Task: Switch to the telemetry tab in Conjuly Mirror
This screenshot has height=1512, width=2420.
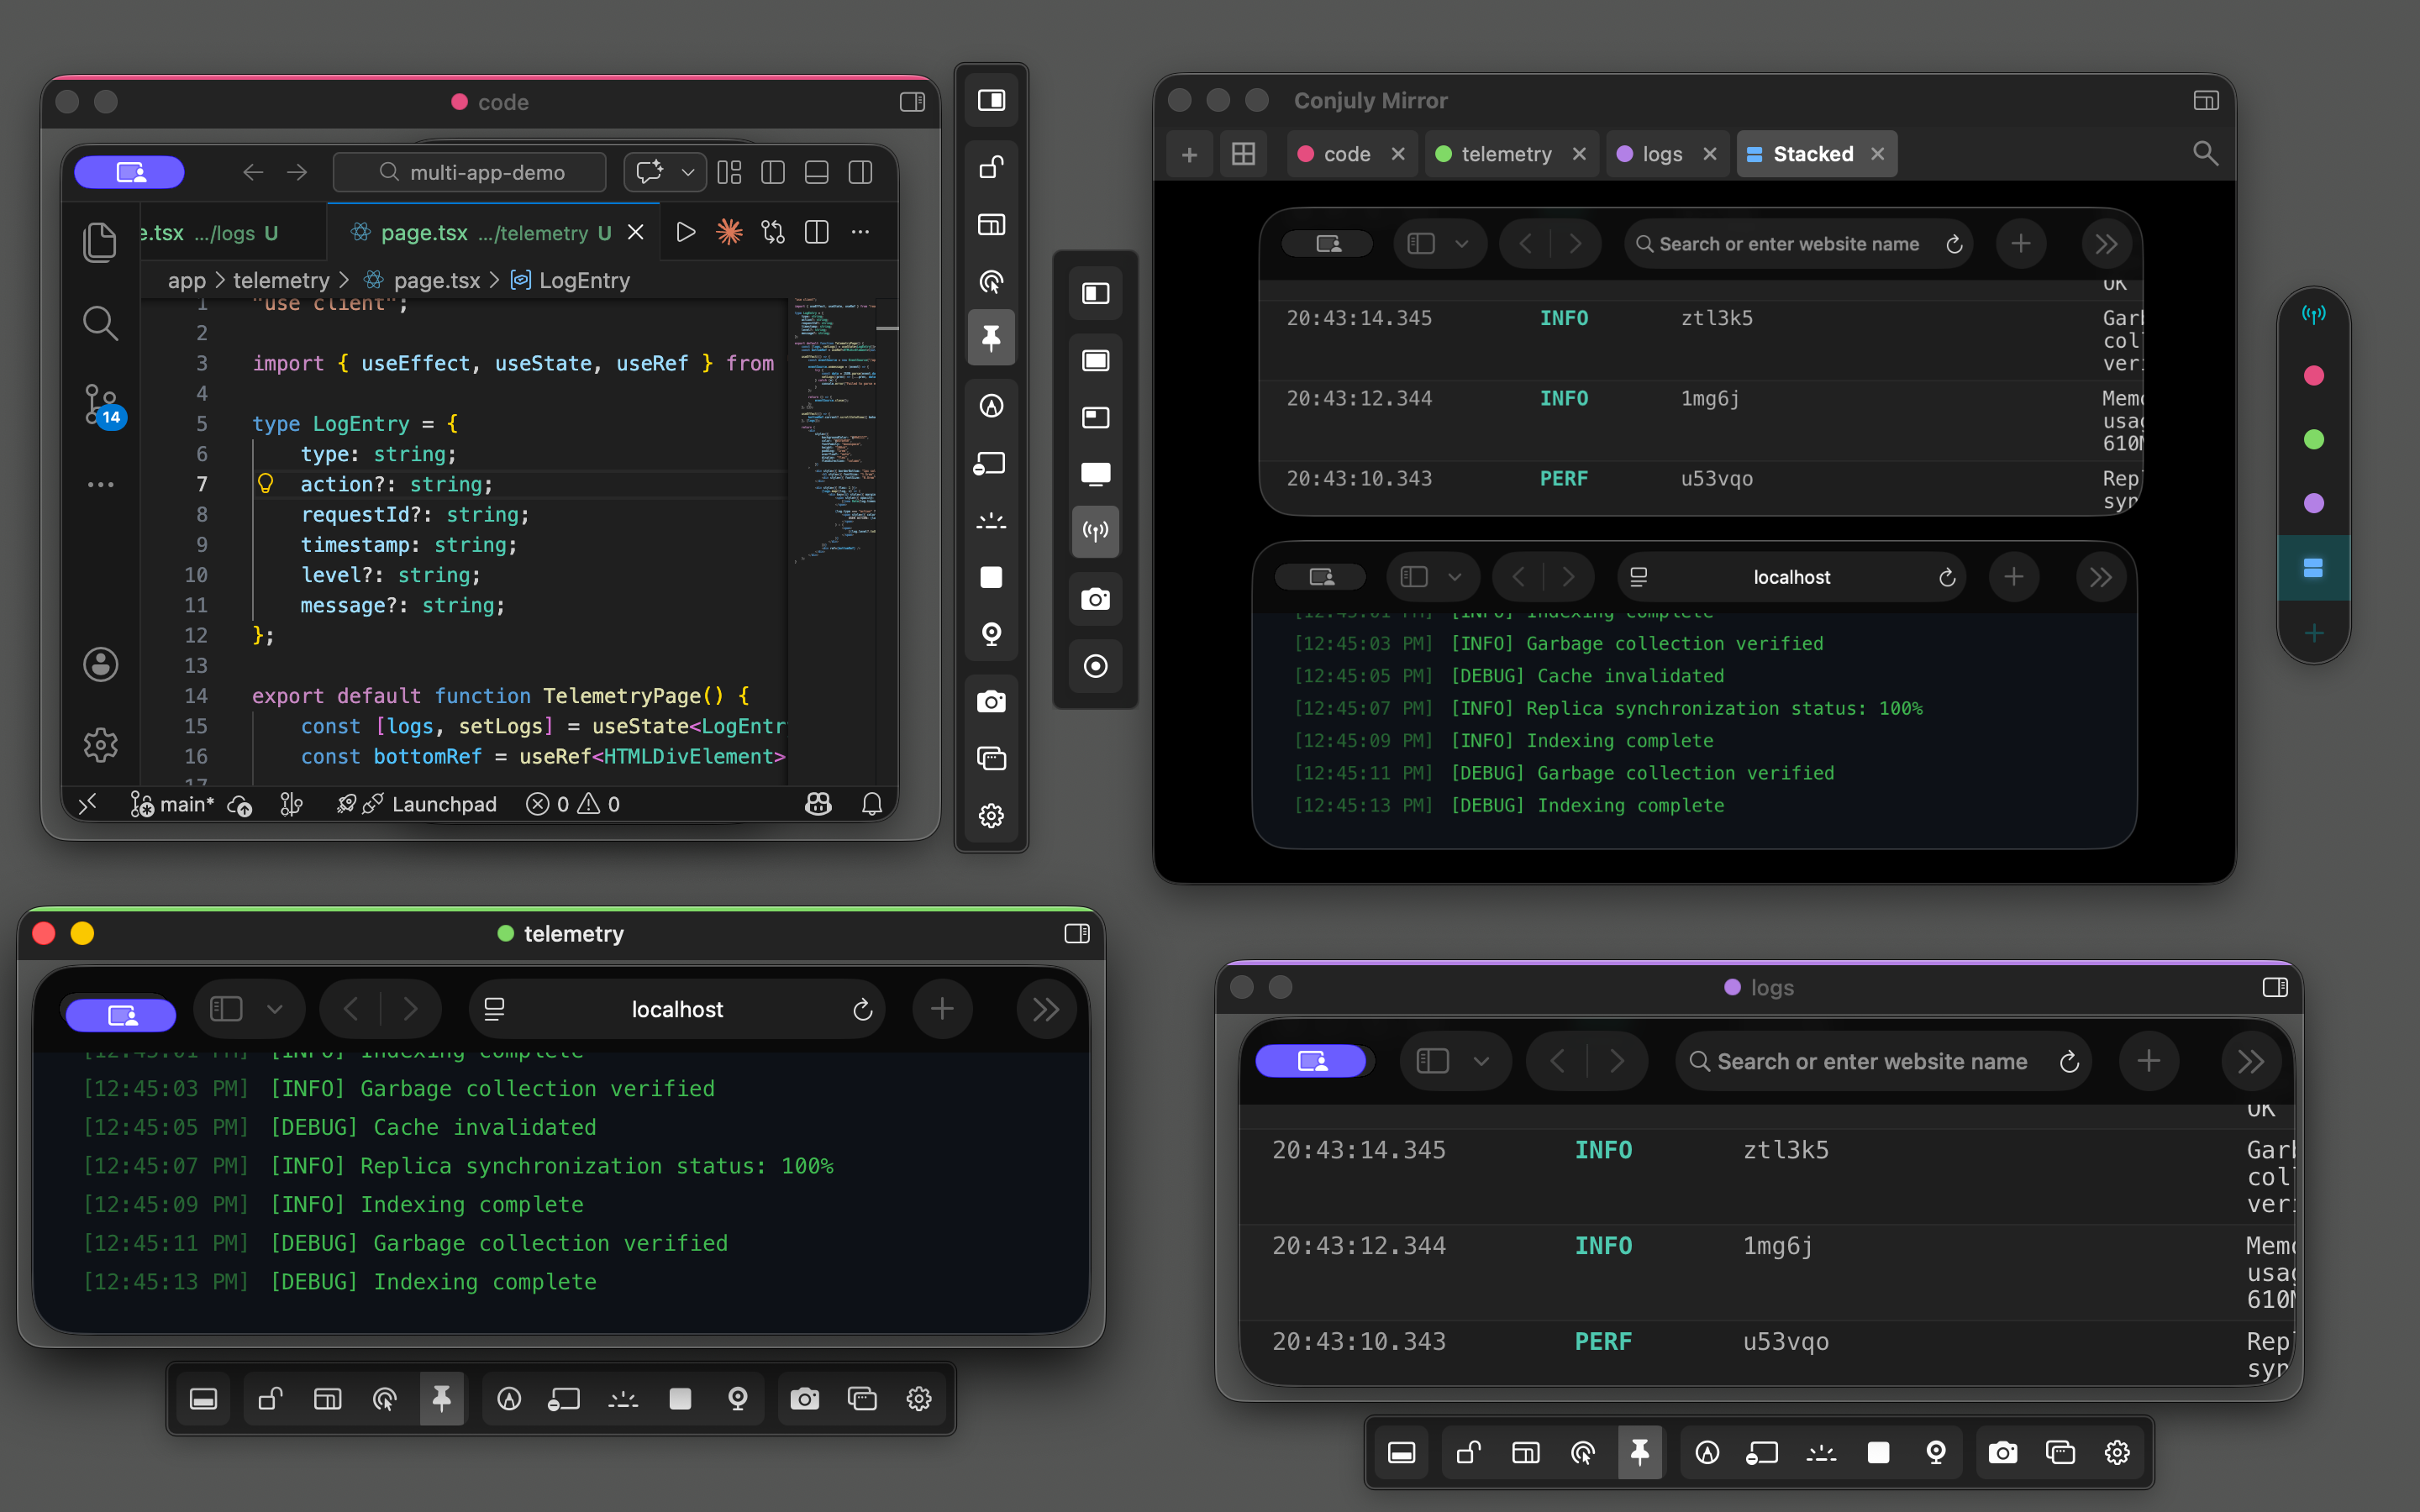Action: coord(1510,153)
